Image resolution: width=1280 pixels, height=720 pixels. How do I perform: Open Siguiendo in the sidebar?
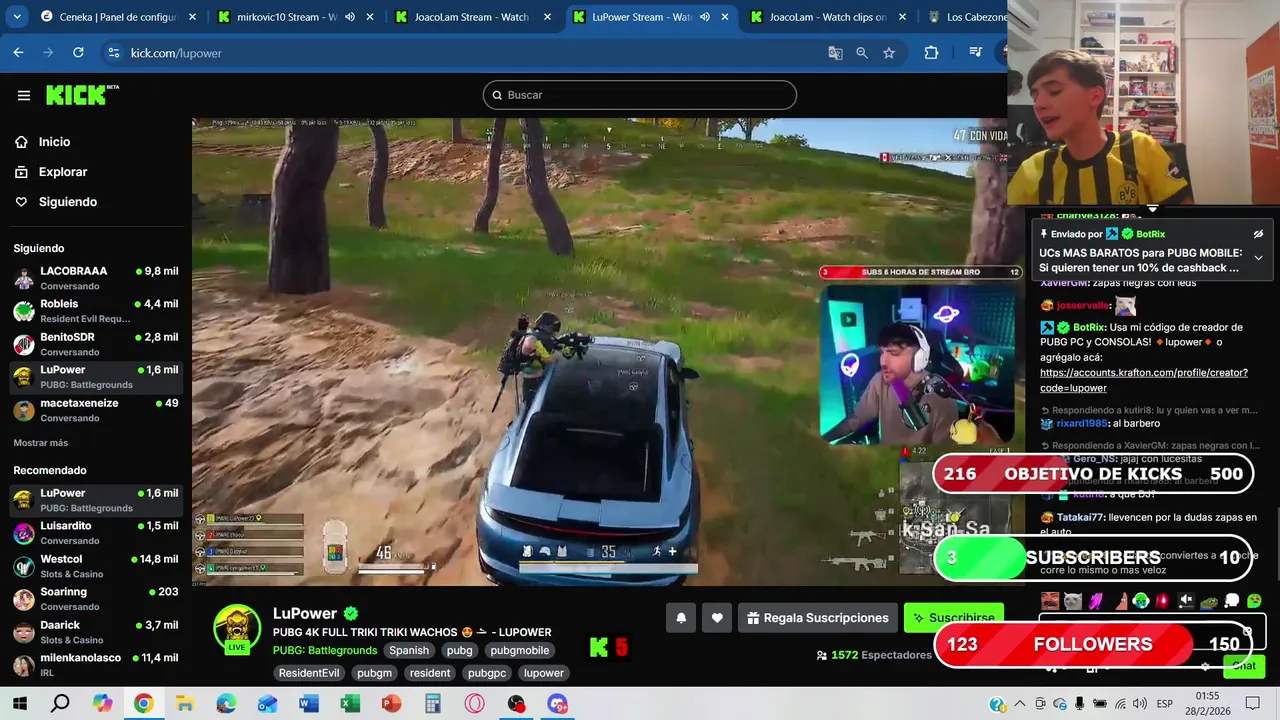(67, 202)
